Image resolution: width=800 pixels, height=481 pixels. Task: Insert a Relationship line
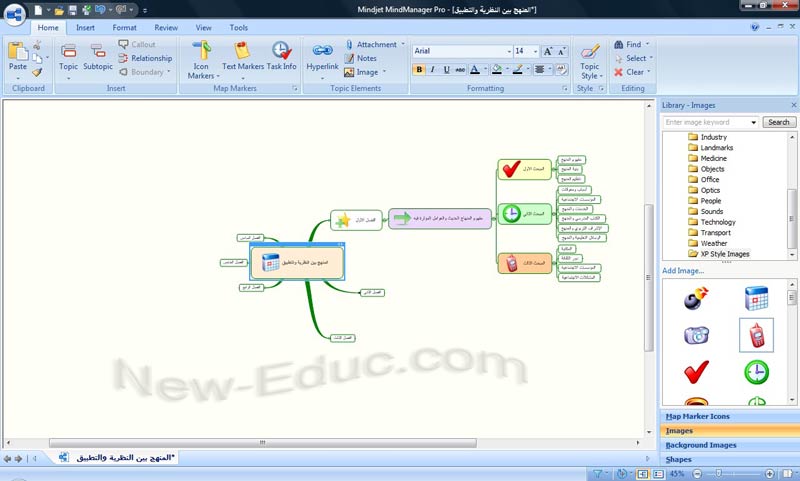tap(145, 58)
